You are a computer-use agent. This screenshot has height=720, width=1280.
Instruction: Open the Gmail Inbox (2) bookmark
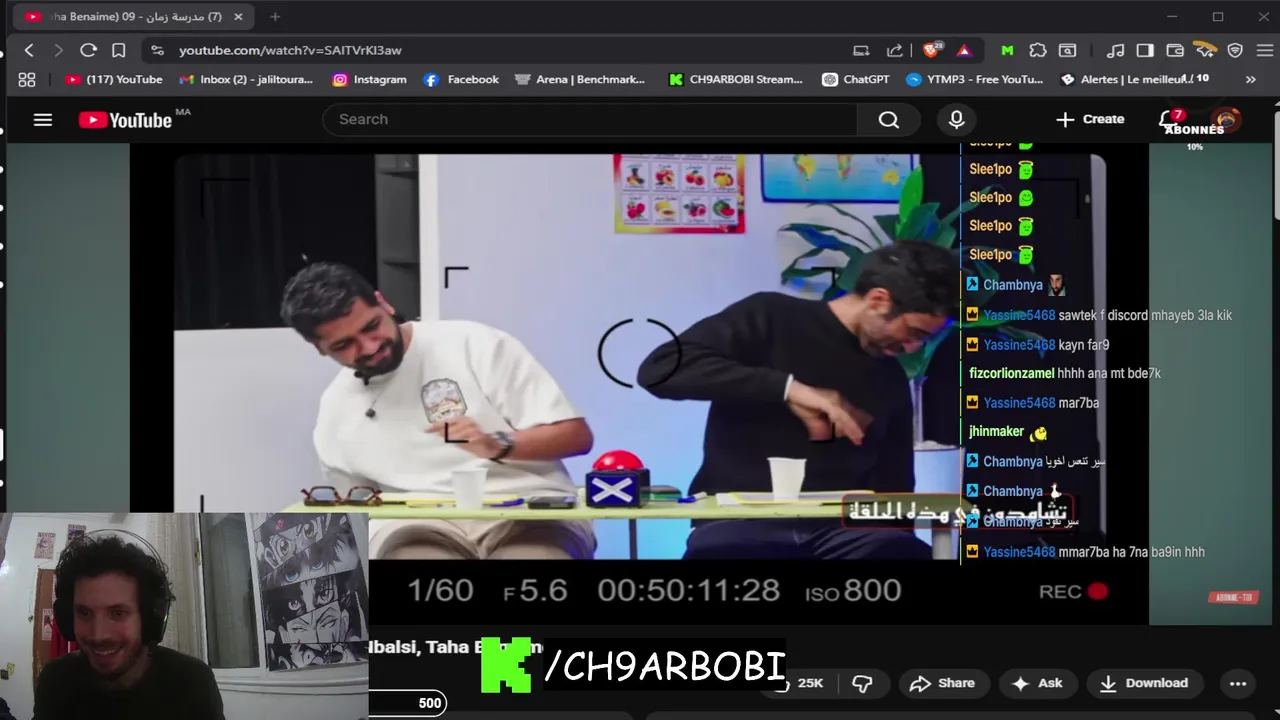(246, 79)
